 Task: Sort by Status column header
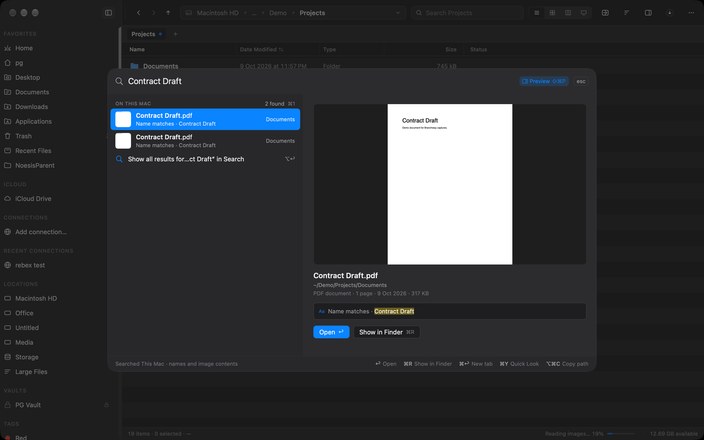coord(478,49)
